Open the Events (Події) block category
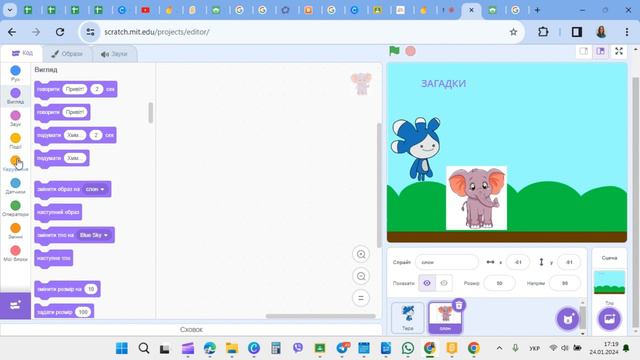Screen dimensions: 640x360 point(15,140)
